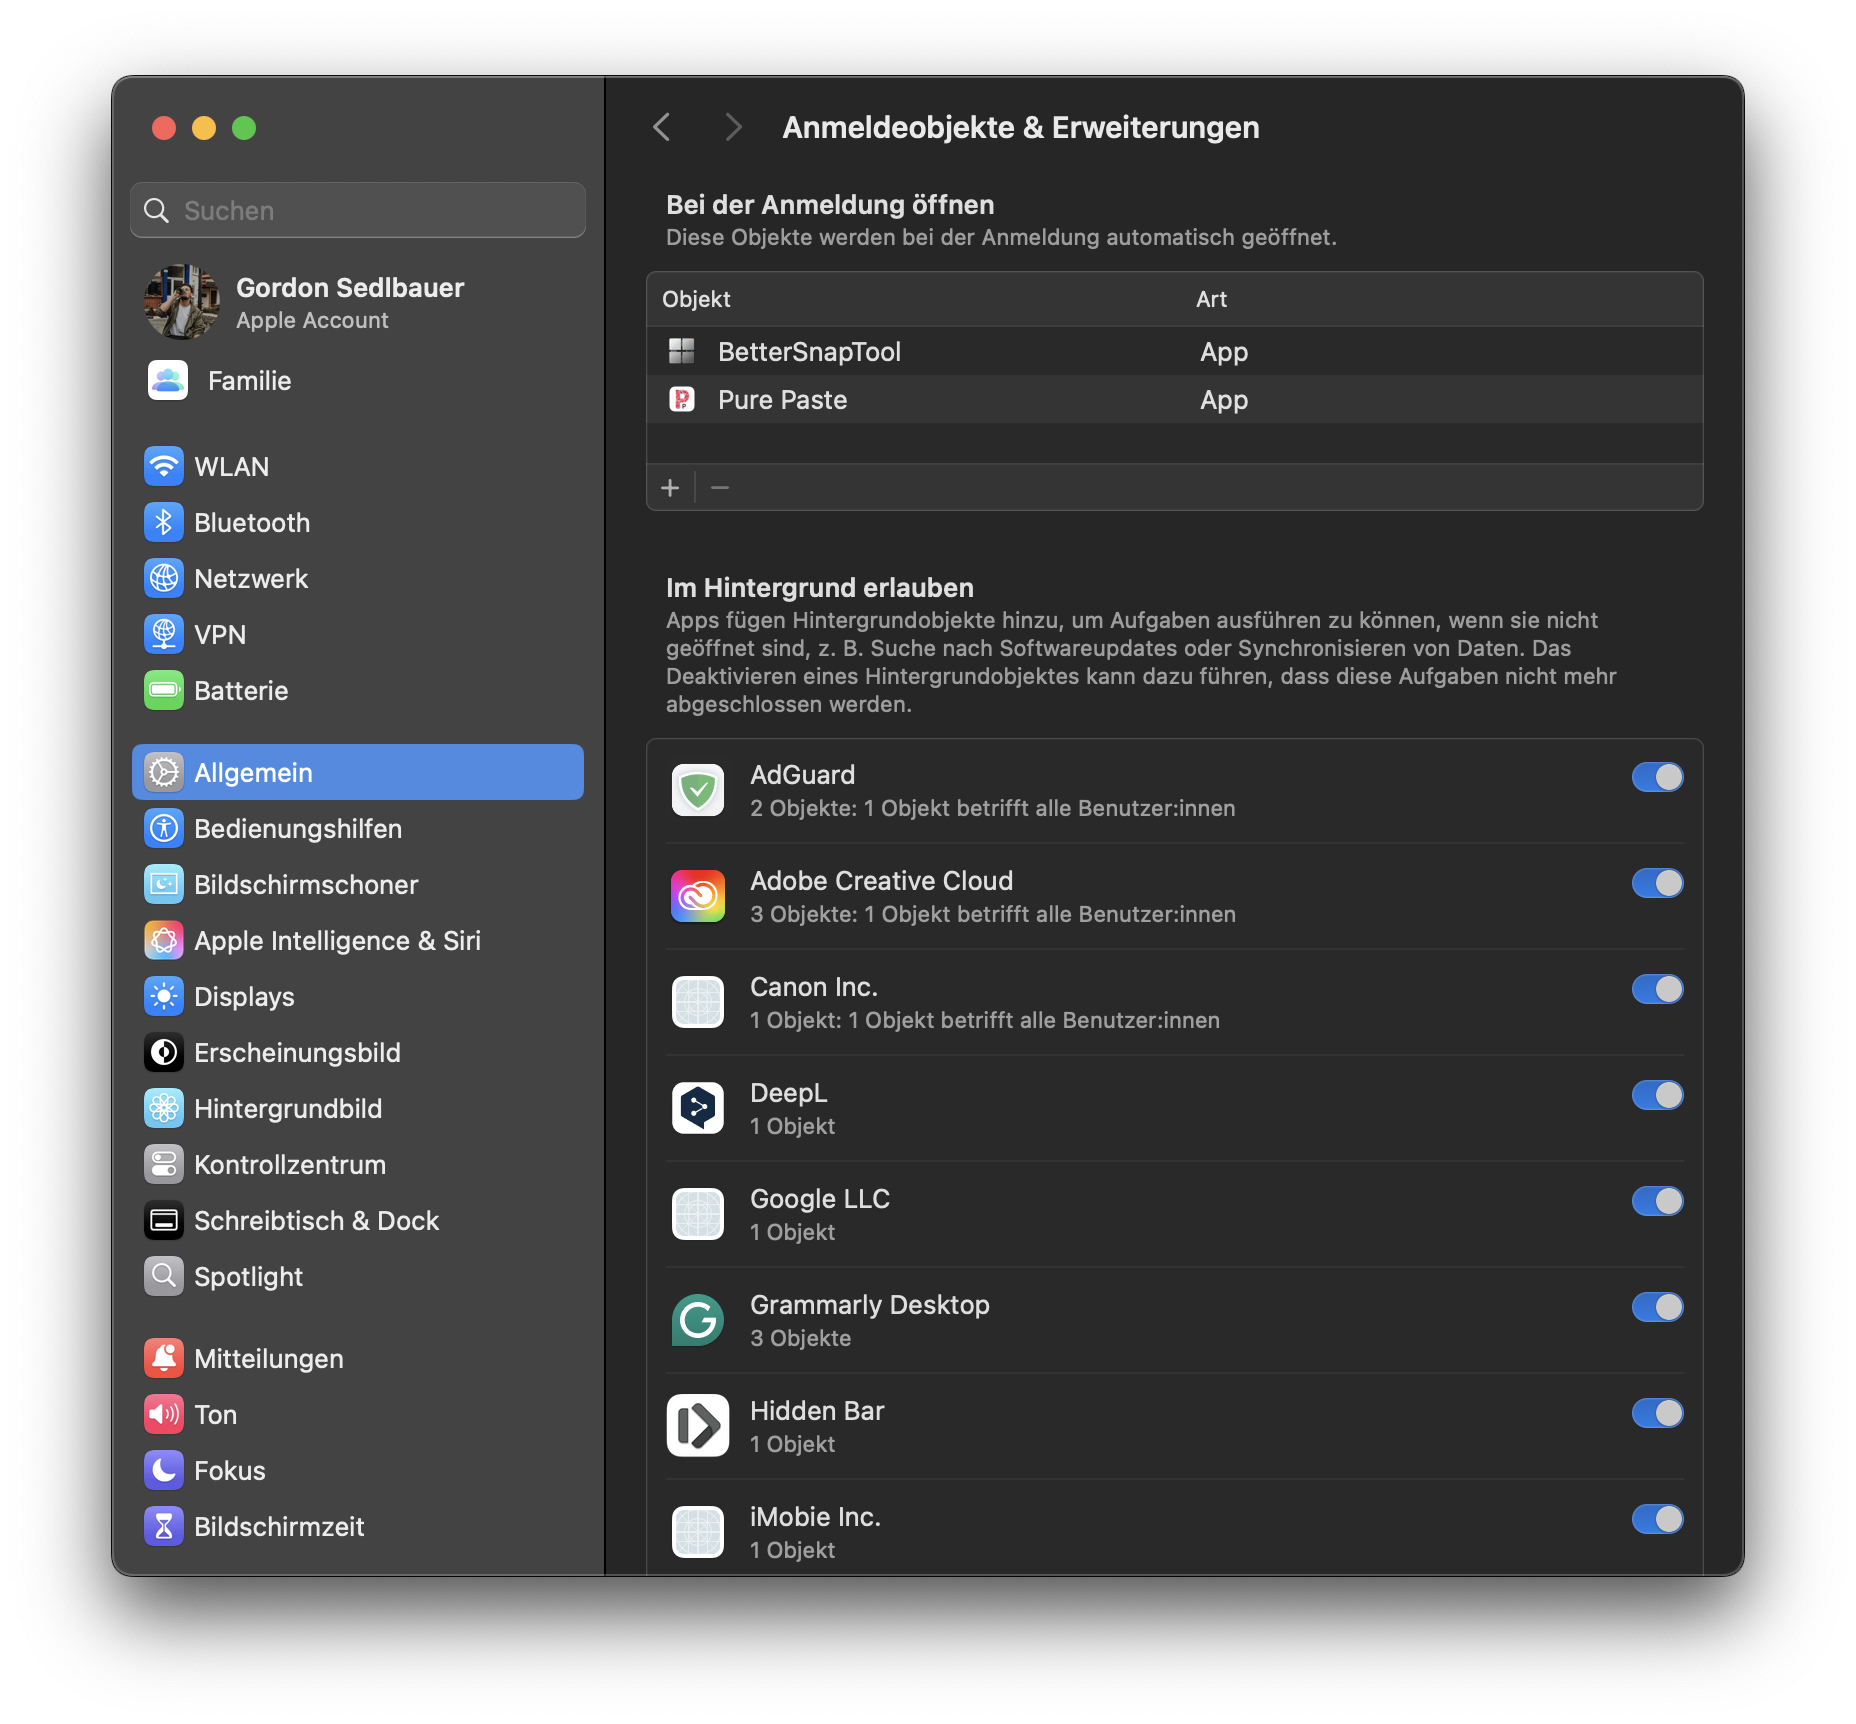Image resolution: width=1856 pixels, height=1724 pixels.
Task: Open the DeepL app icon
Action: (x=697, y=1107)
